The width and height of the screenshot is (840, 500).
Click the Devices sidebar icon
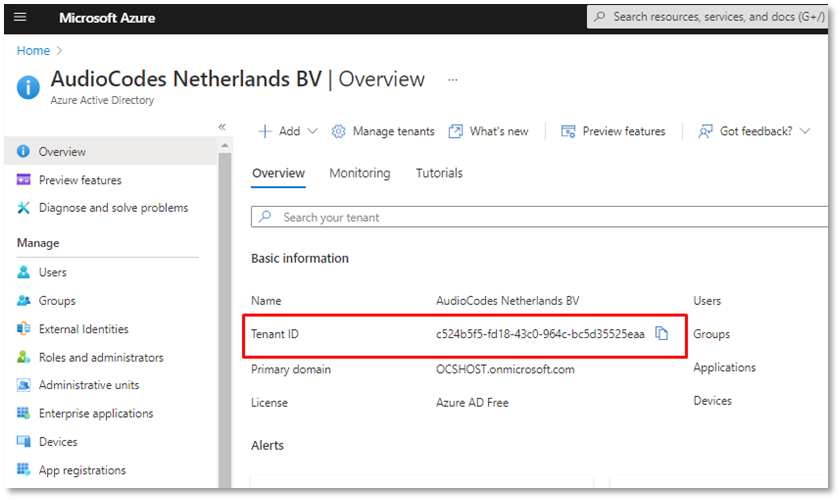click(24, 441)
